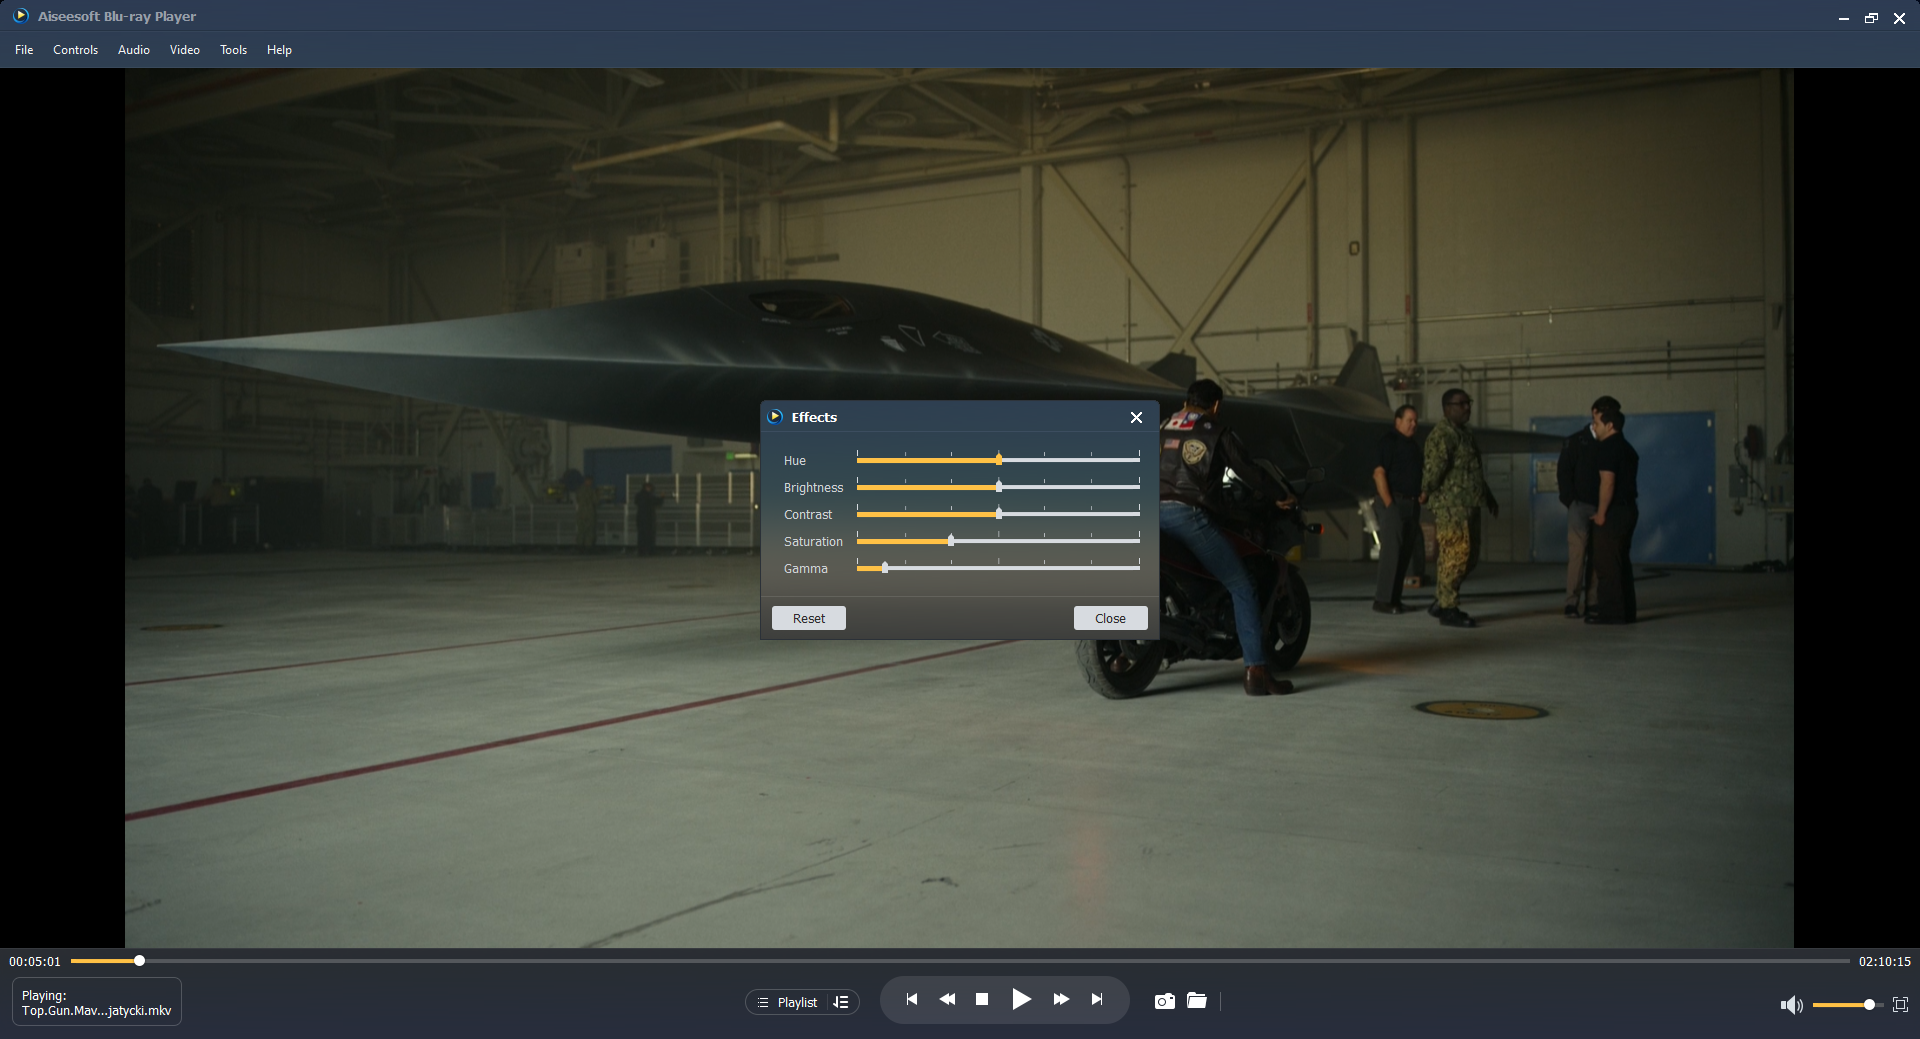Mute the audio with speaker icon
1920x1039 pixels.
1791,1005
